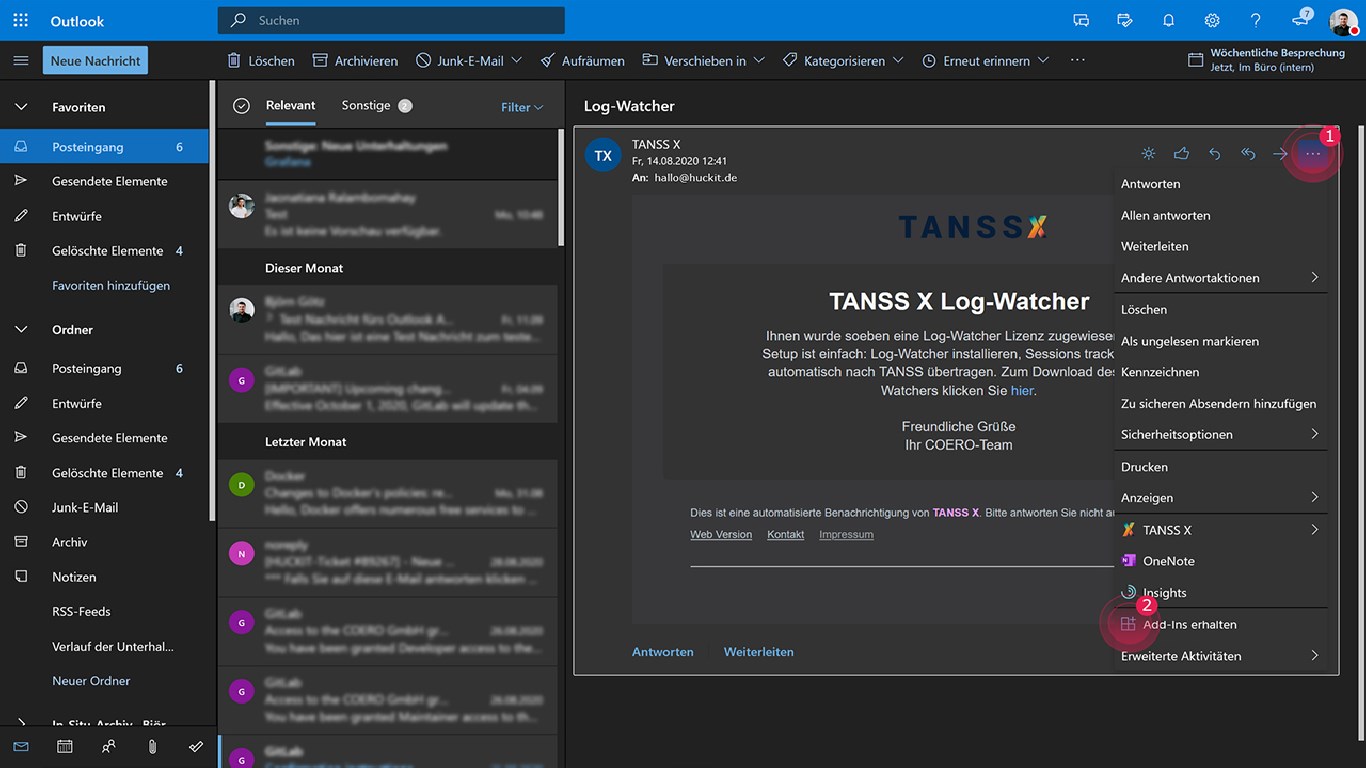Collapse the Ordner section
This screenshot has width=1366, height=768.
coord(21,329)
